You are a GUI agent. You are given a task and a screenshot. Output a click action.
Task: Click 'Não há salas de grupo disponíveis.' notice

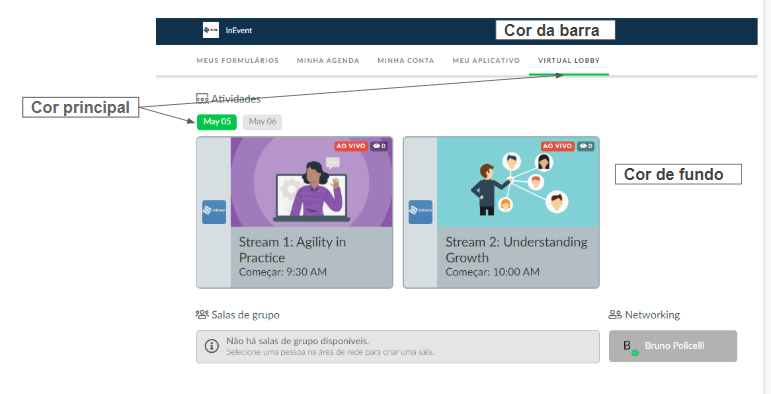[x=297, y=341]
